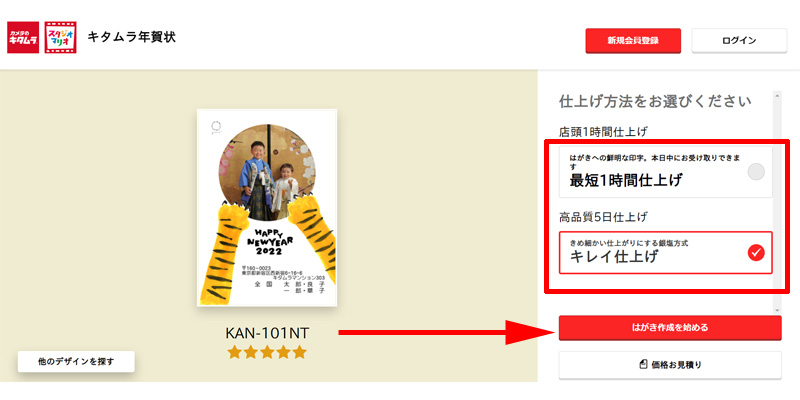Click the 新規会員登録 button
The height and width of the screenshot is (400, 800).
(x=633, y=41)
